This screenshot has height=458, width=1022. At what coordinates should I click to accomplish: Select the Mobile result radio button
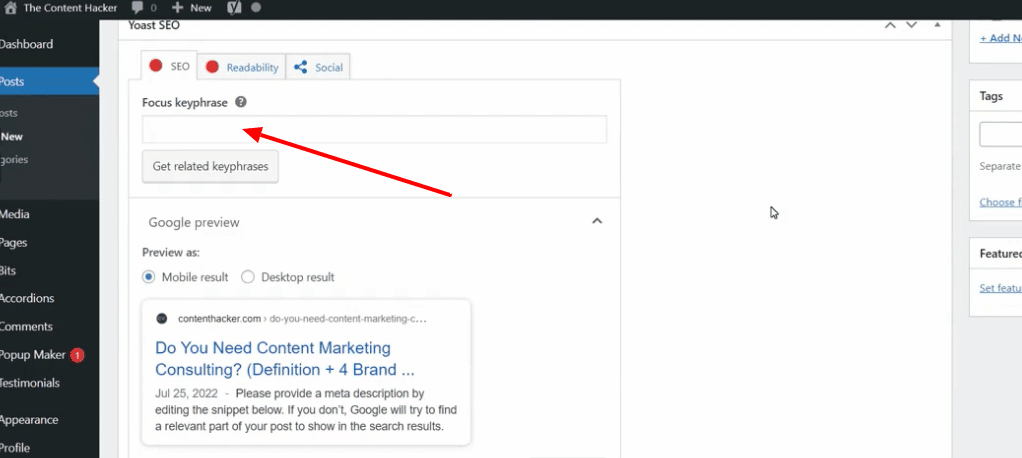pos(149,277)
